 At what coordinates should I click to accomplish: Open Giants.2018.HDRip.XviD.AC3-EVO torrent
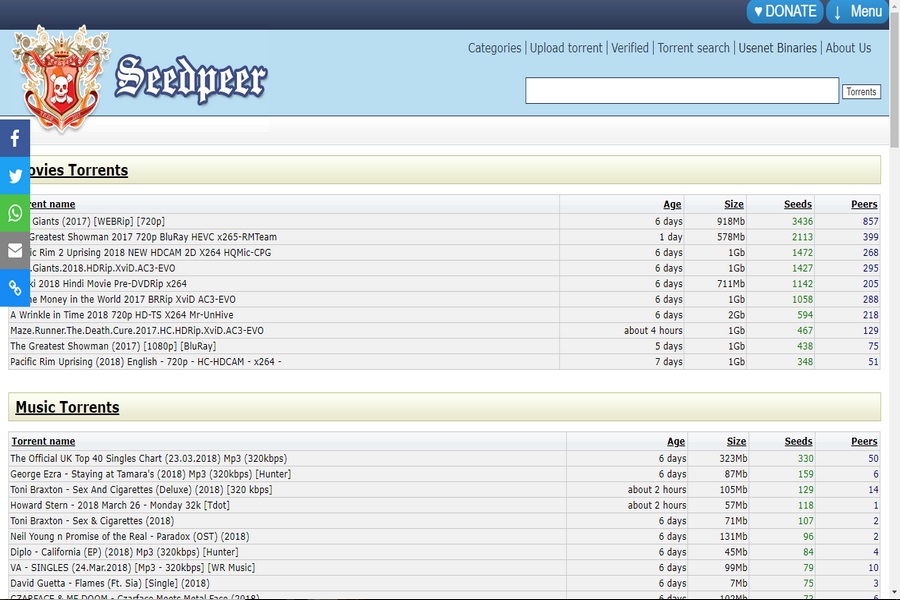point(103,268)
